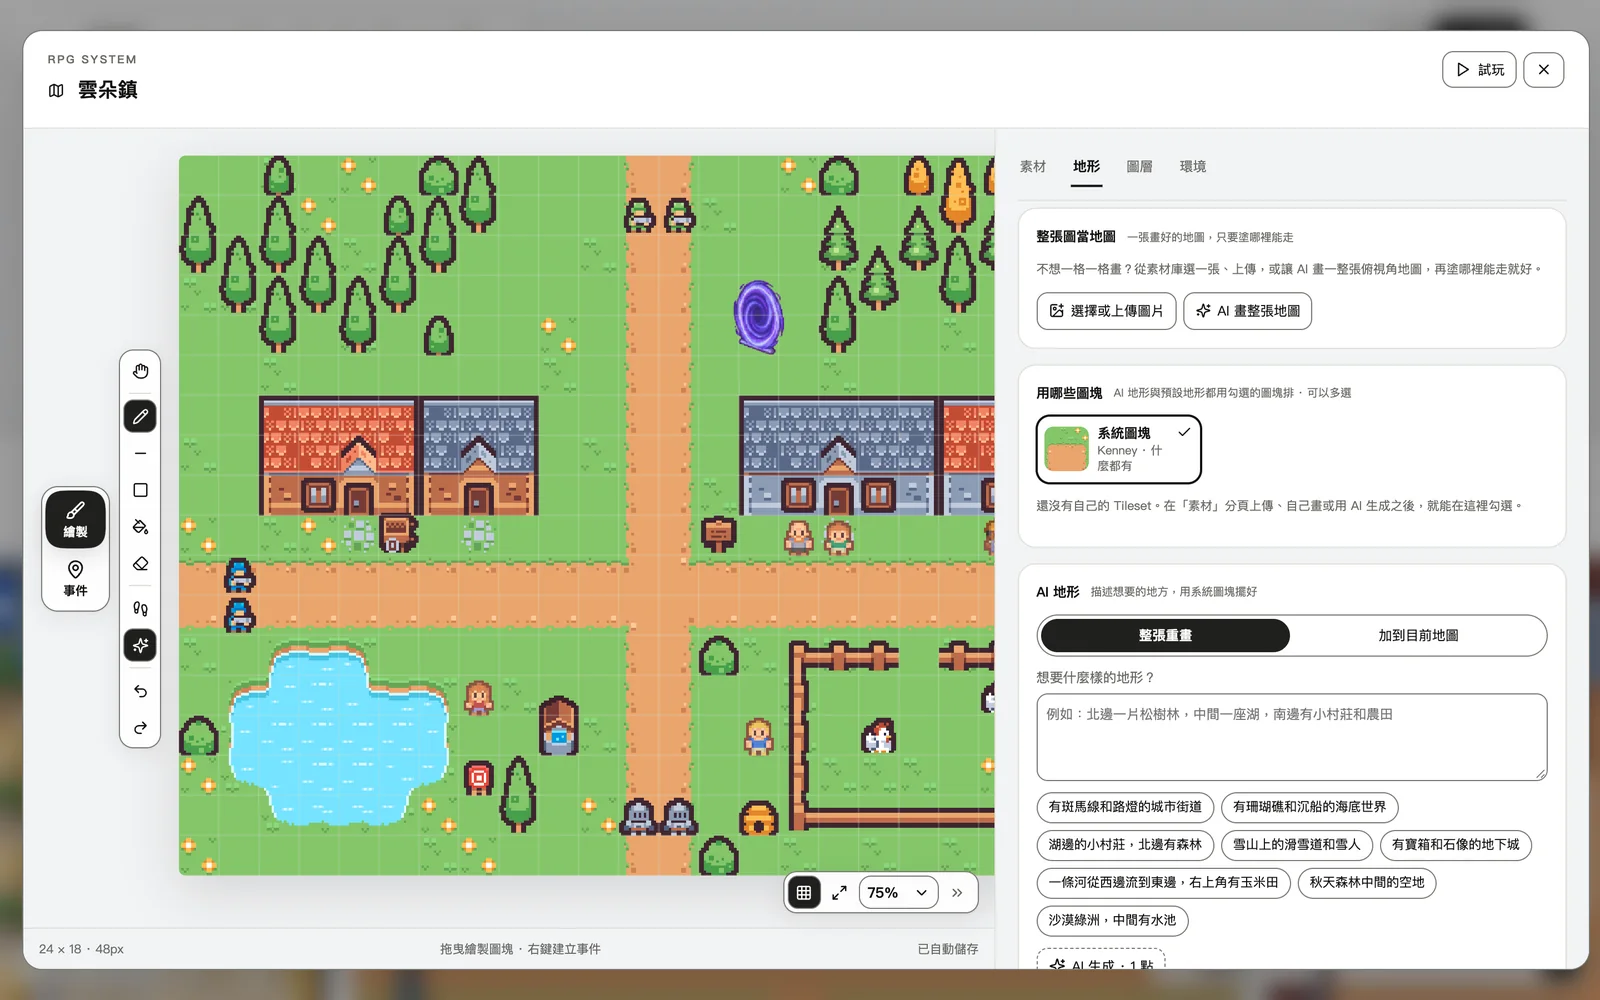Image resolution: width=1600 pixels, height=1000 pixels.
Task: Click the map icon beside 雲朵鎮
Action: point(56,90)
